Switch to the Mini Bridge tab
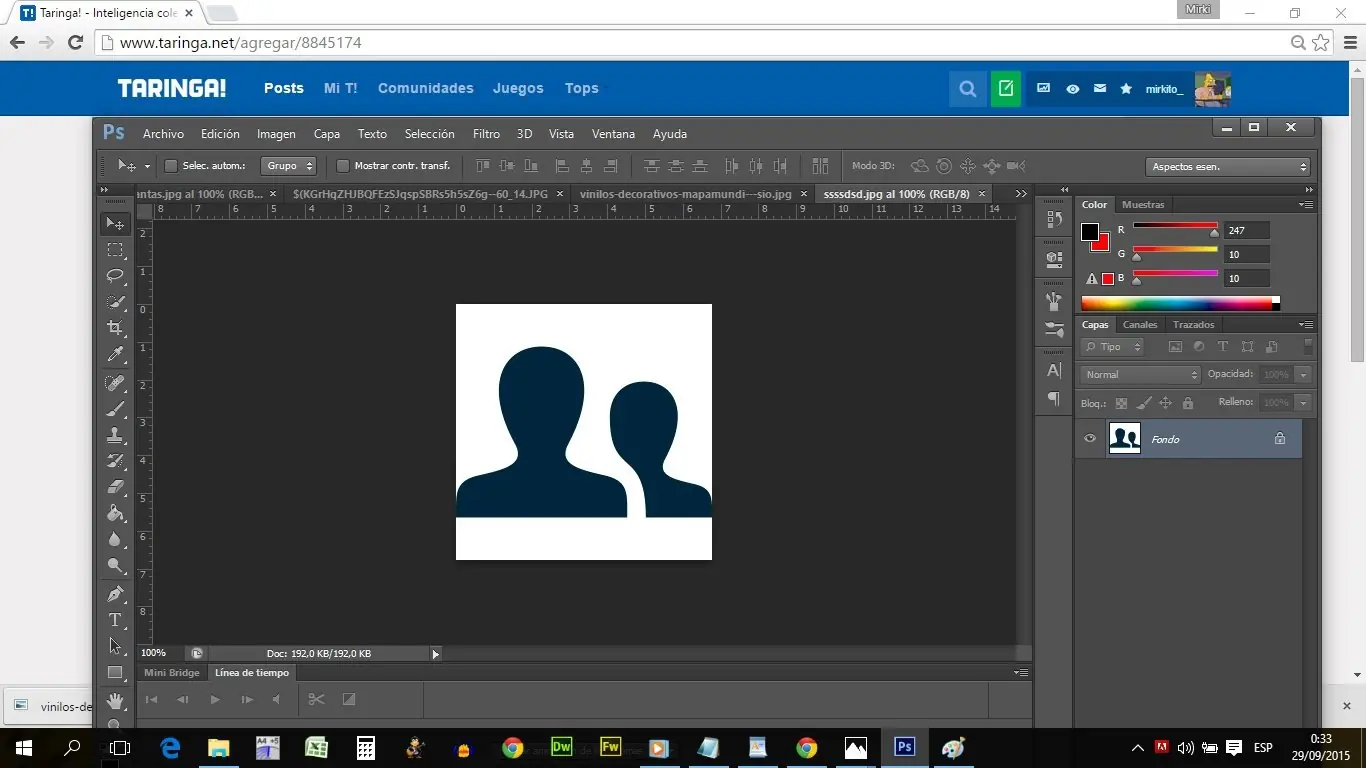 click(x=172, y=673)
